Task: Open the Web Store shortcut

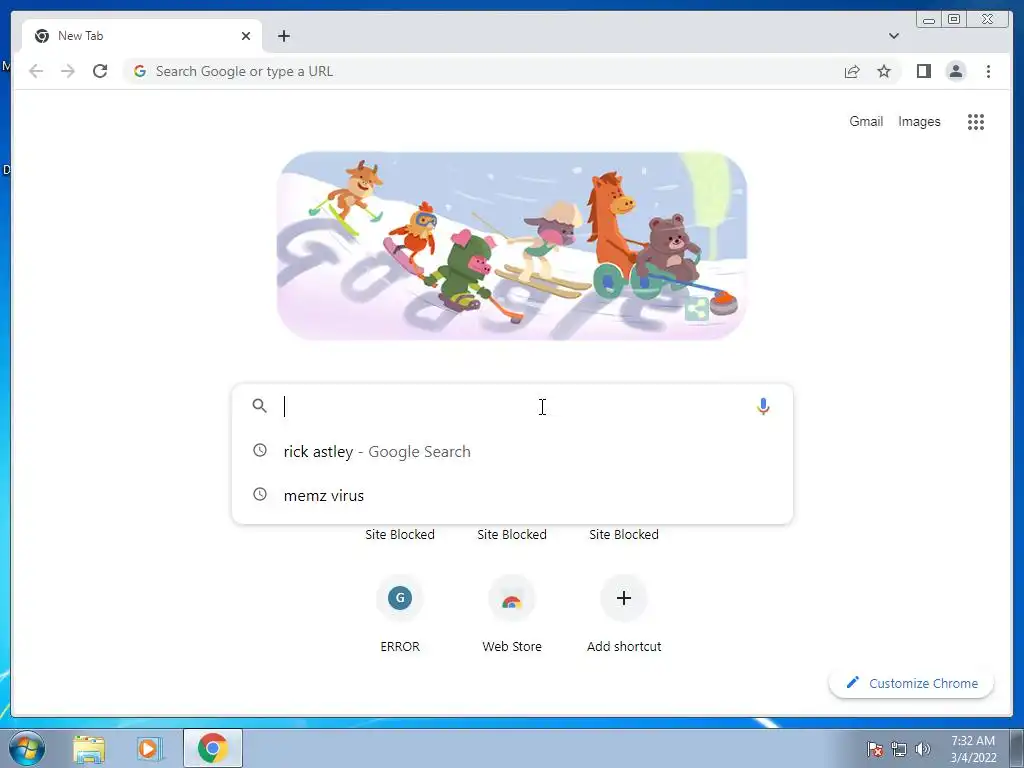Action: pyautogui.click(x=512, y=614)
